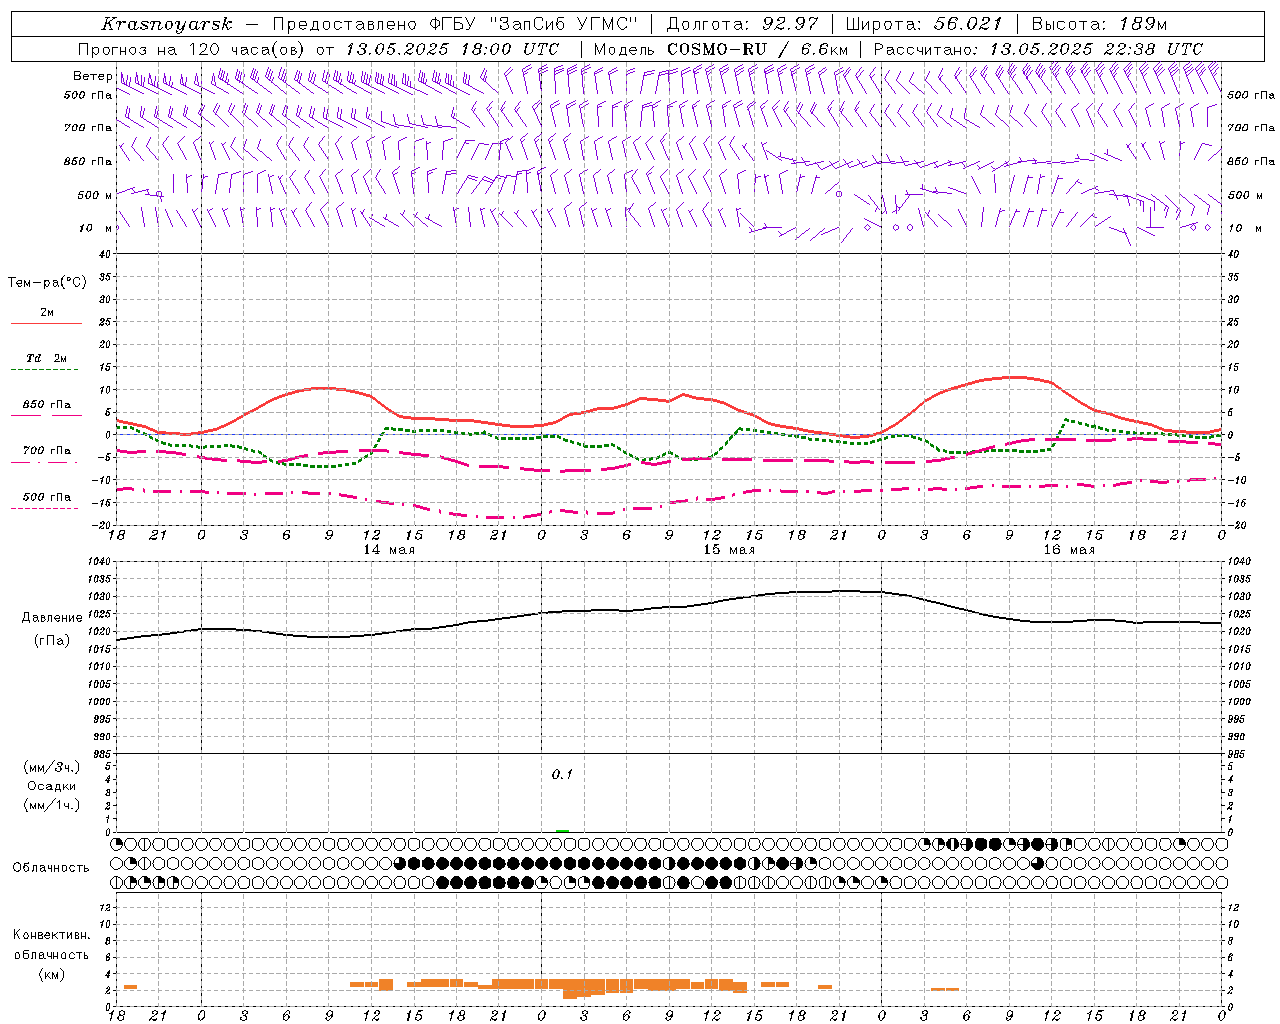Click the 'Конвективн.' convective label
This screenshot has width=1280, height=1024.
coord(52,935)
